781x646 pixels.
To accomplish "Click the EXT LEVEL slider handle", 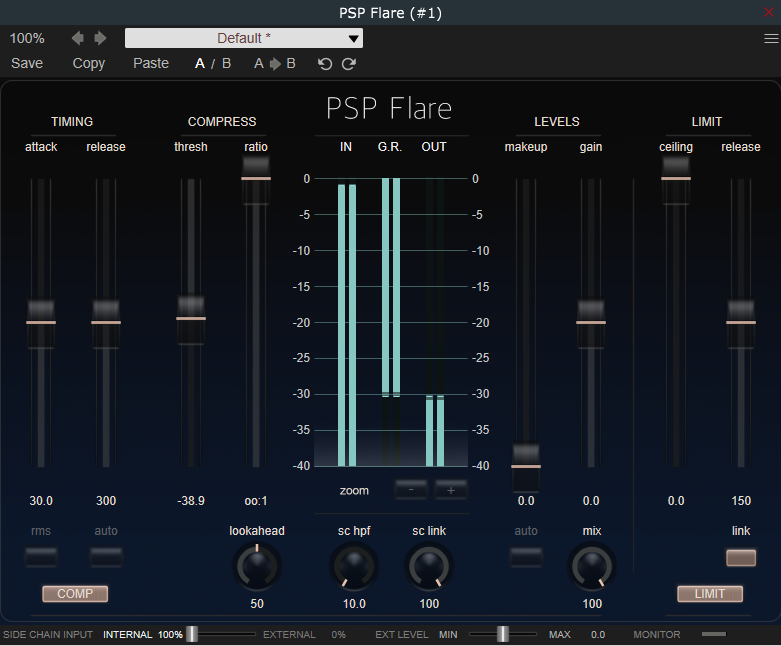I will tap(503, 634).
